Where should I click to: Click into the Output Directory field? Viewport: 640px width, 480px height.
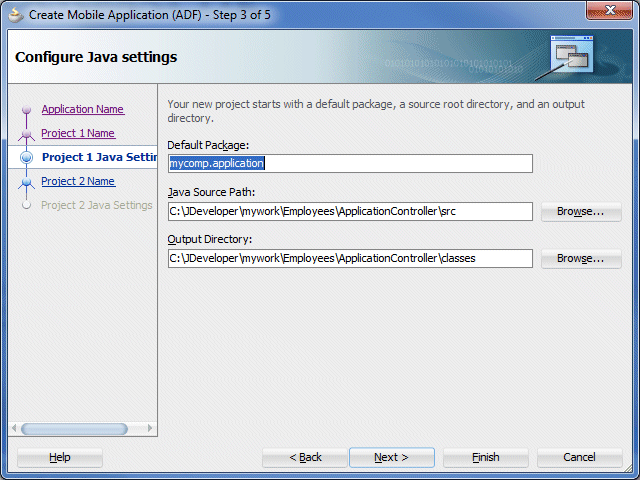point(350,258)
